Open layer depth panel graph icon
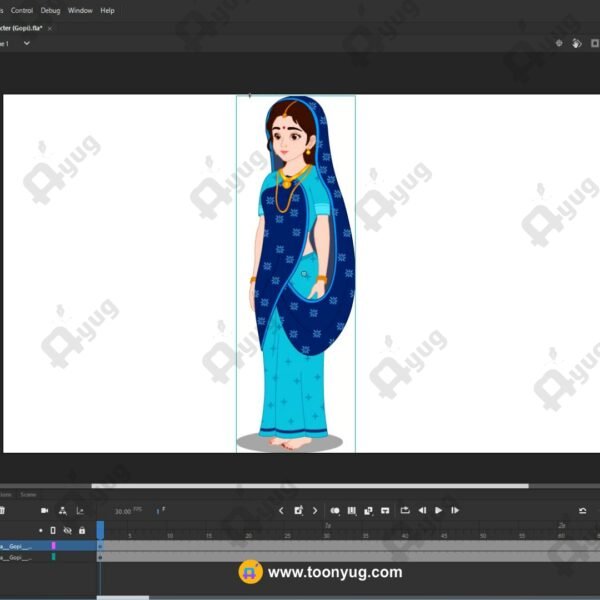The height and width of the screenshot is (600, 600). pos(80,510)
